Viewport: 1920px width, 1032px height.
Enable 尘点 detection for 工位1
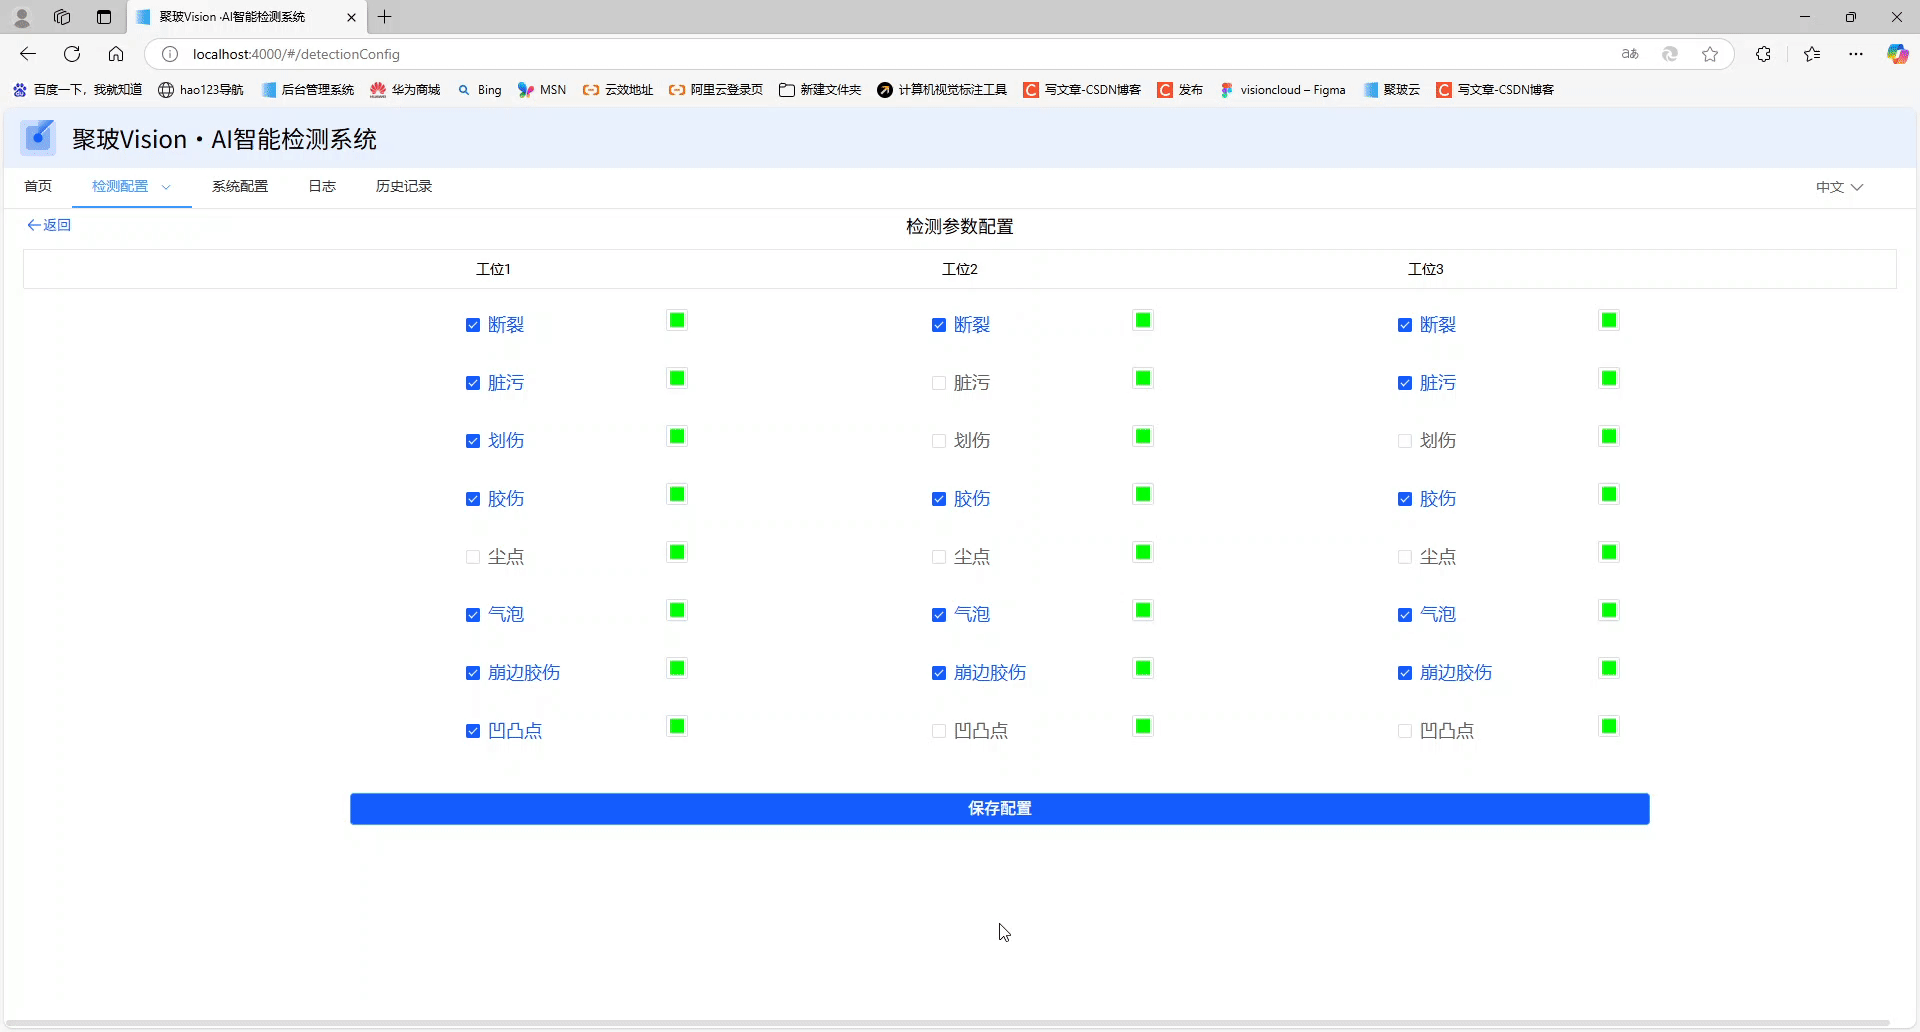(472, 557)
